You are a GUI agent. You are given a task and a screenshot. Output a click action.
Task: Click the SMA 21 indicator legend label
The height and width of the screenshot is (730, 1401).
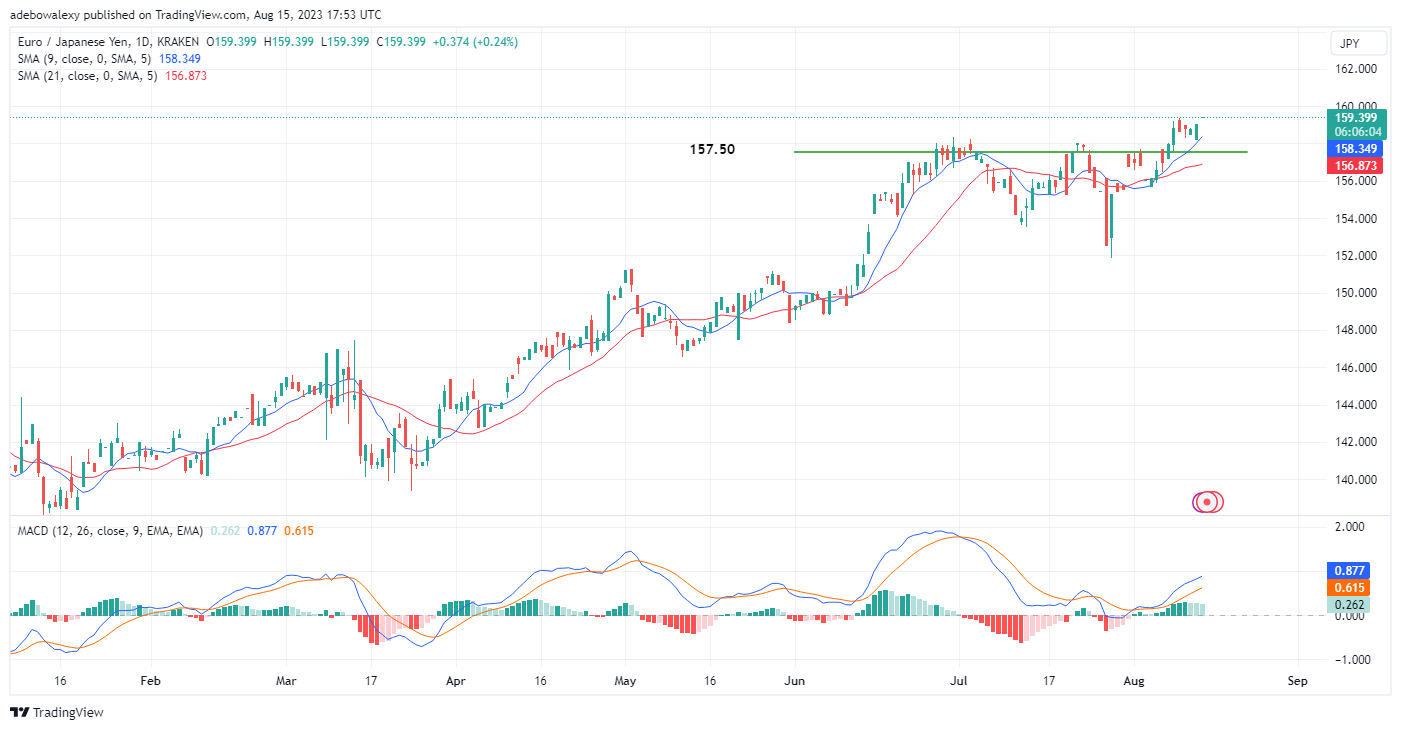click(87, 76)
